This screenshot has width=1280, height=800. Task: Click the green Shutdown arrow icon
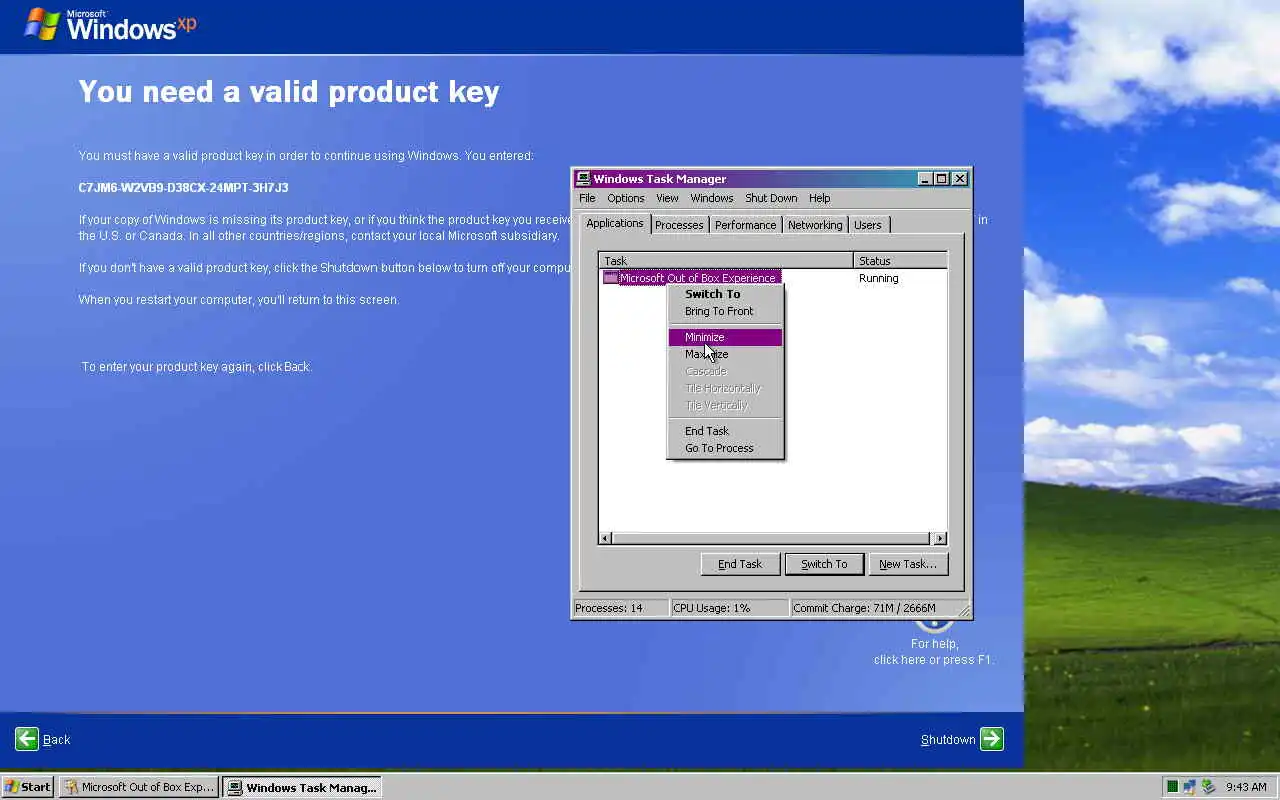[x=992, y=739]
